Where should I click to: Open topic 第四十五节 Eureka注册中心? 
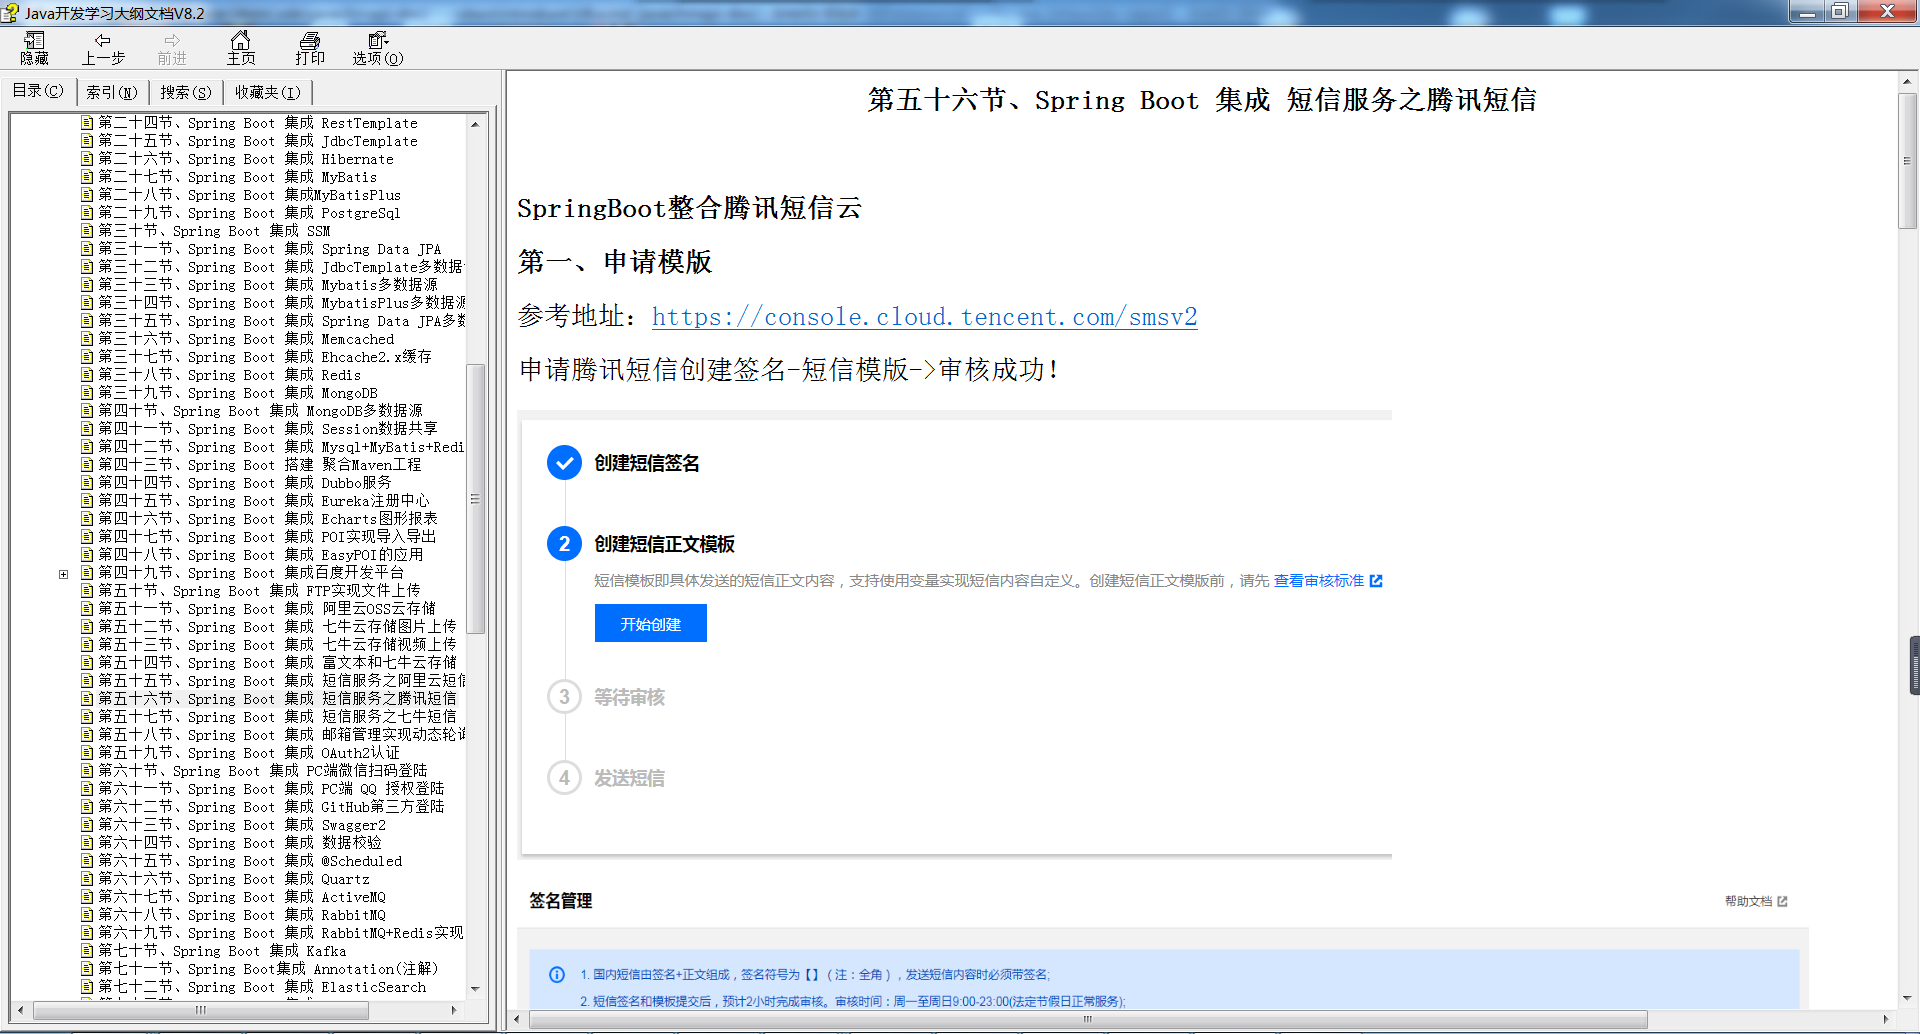pyautogui.click(x=263, y=501)
